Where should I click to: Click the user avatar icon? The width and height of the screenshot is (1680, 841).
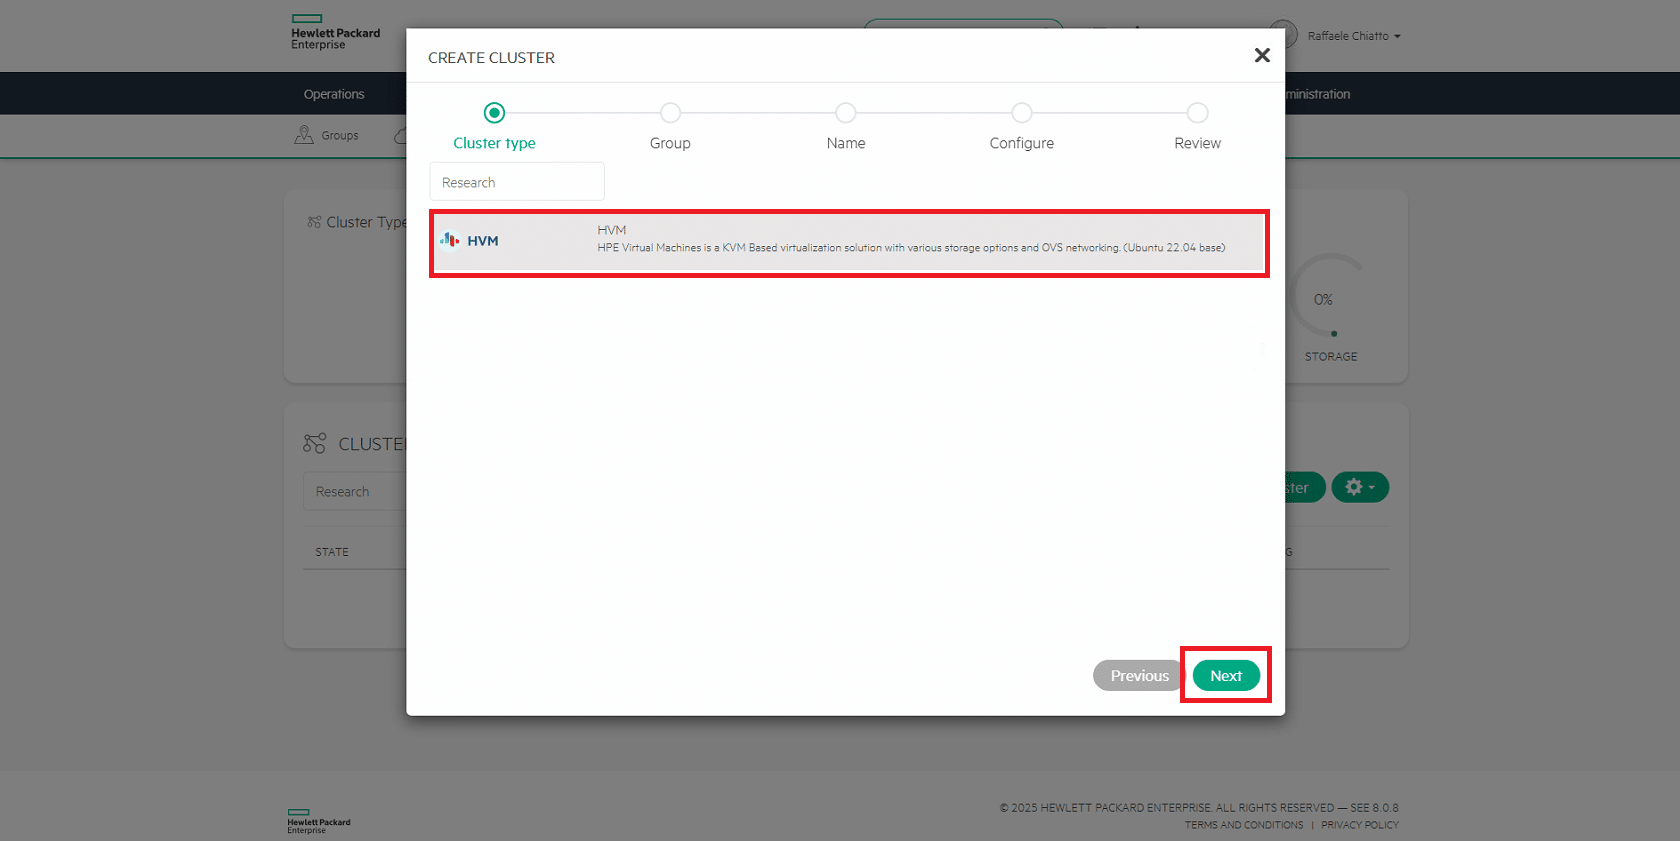pos(1283,35)
